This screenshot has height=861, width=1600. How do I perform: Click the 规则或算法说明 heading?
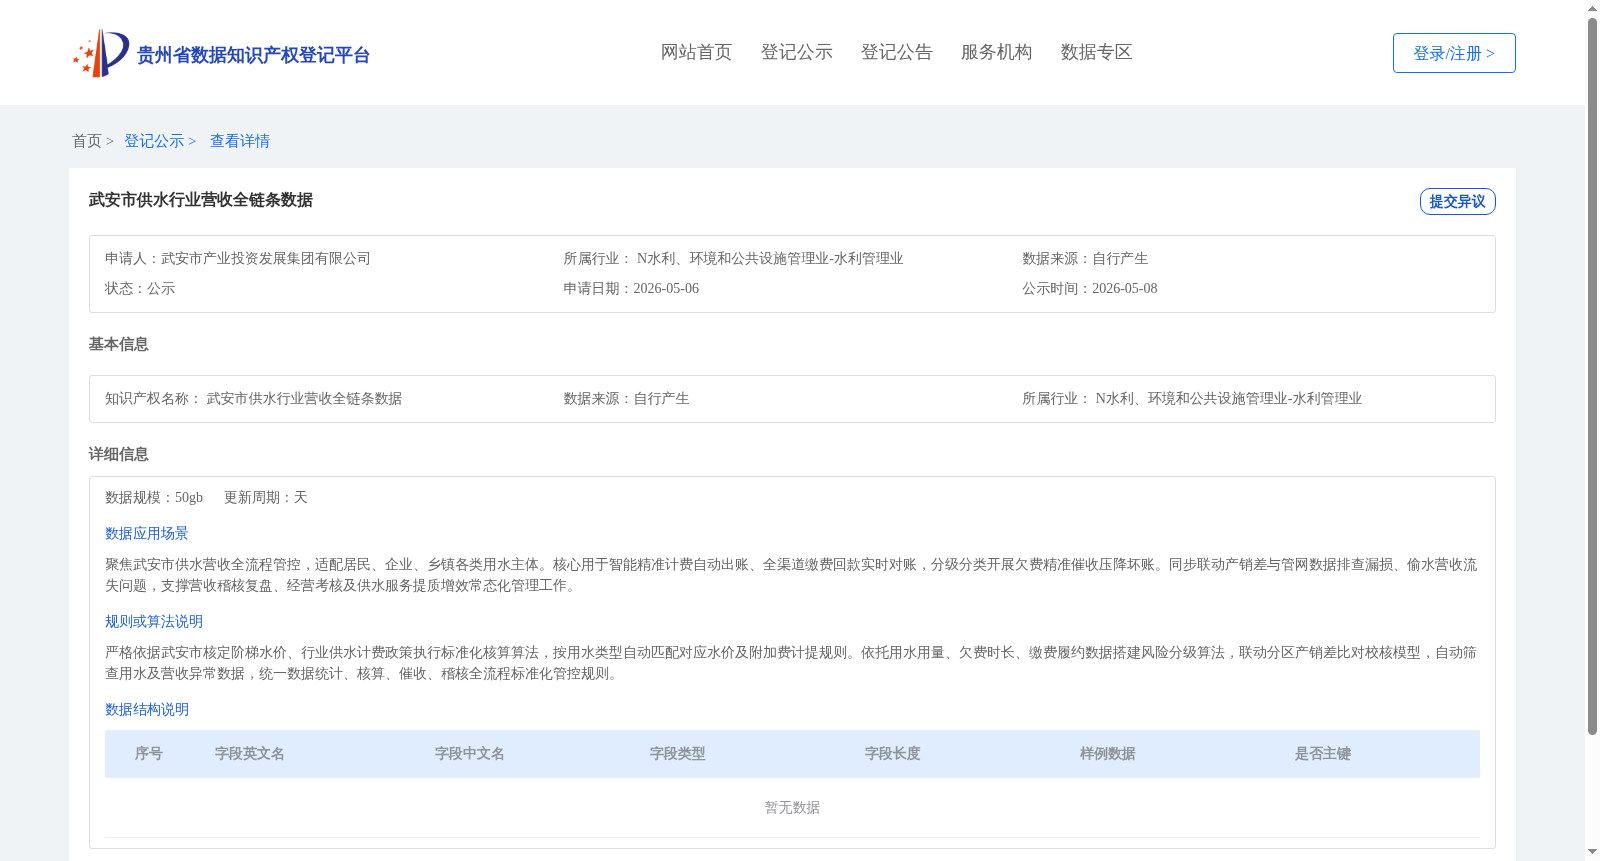pos(154,621)
